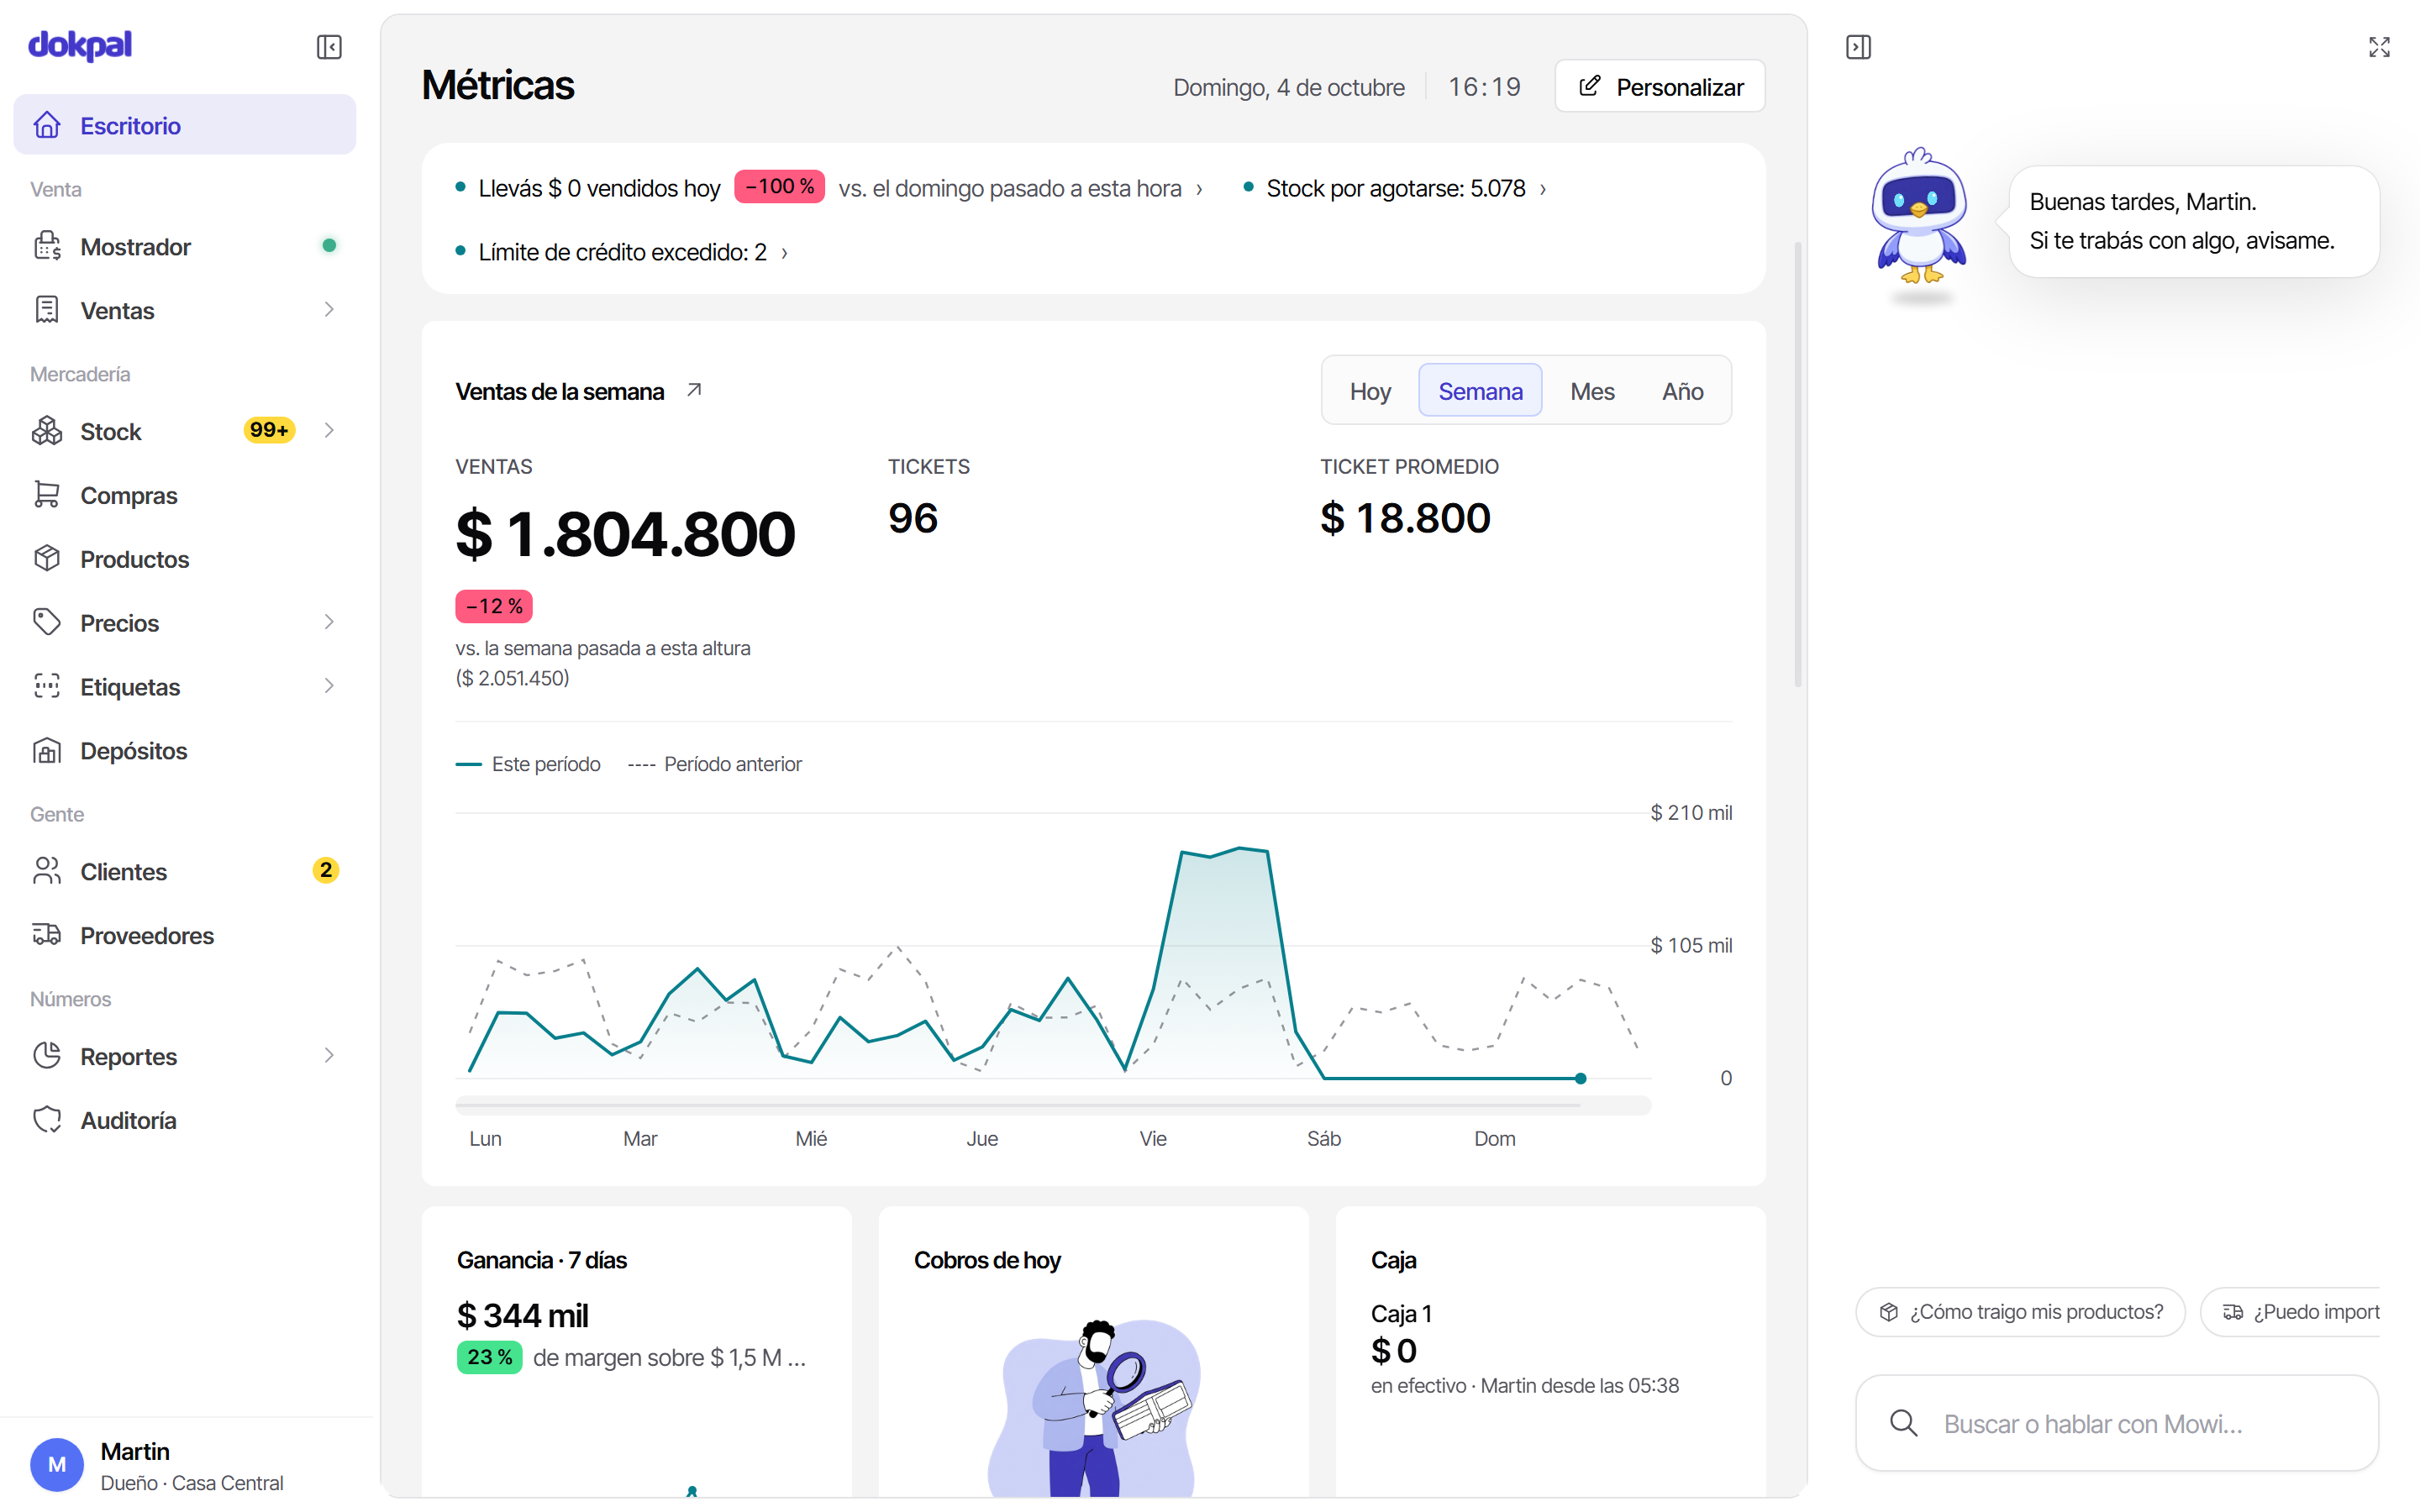Image resolution: width=2420 pixels, height=1512 pixels.
Task: Click the yellow 2 badge on Clientes
Action: click(x=326, y=870)
